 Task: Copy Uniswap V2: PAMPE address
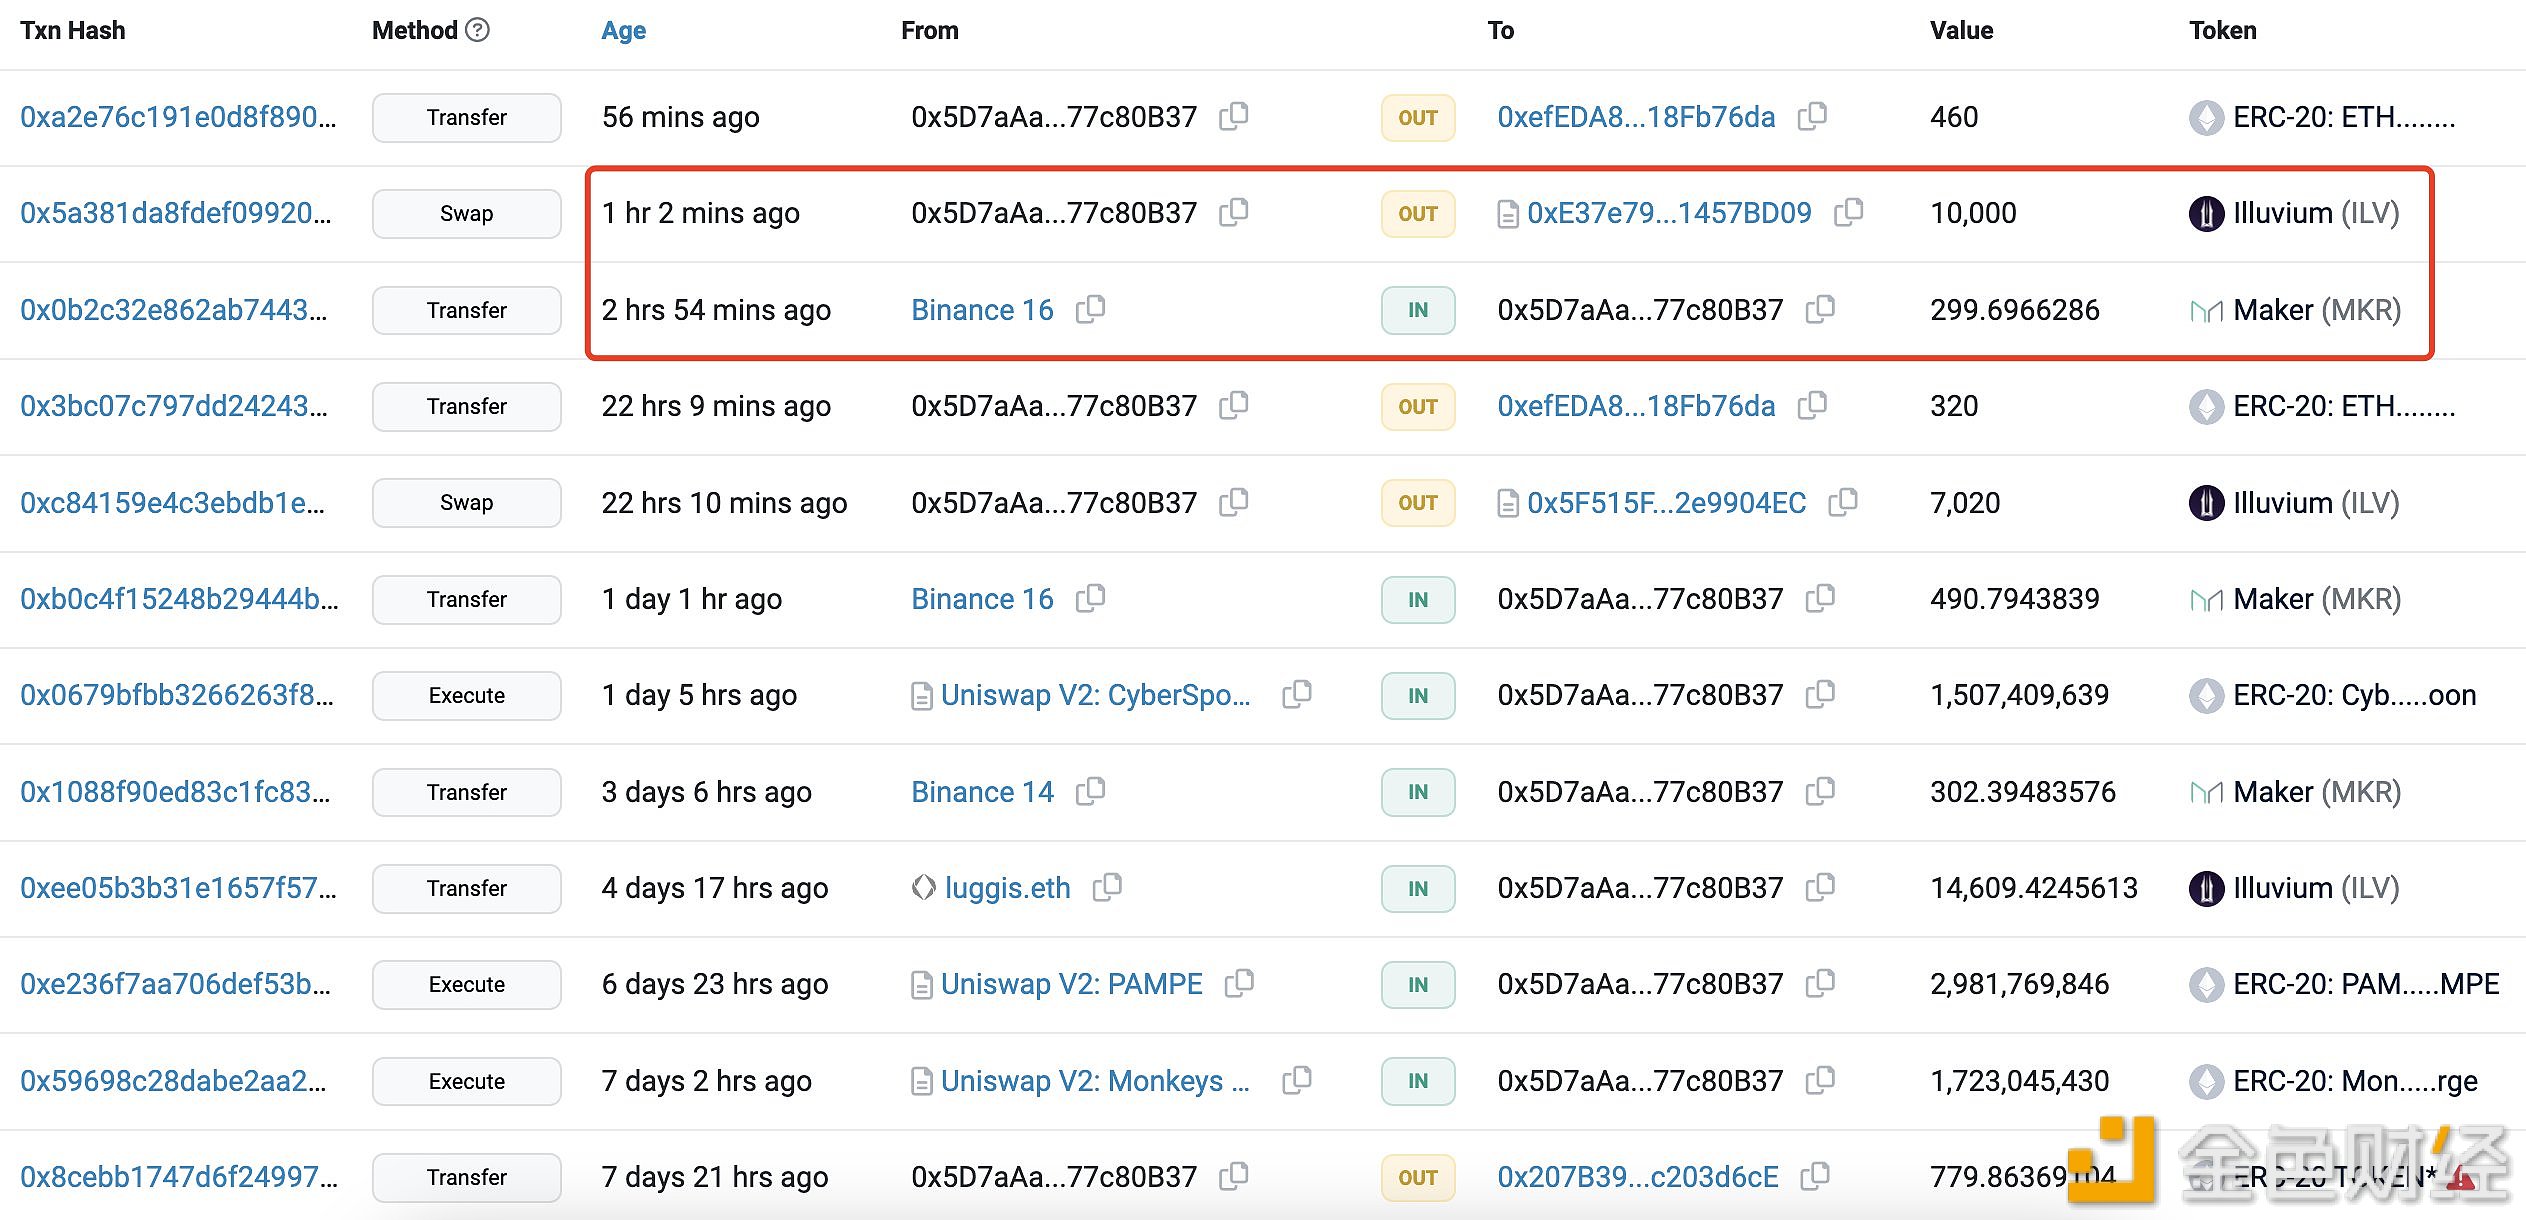click(1239, 983)
